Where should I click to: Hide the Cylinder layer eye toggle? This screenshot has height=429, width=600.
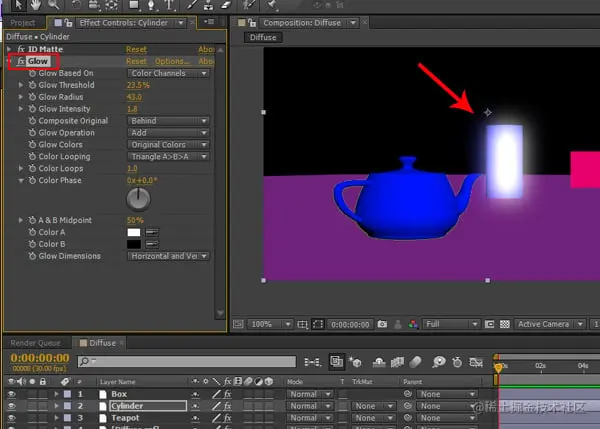(11, 406)
